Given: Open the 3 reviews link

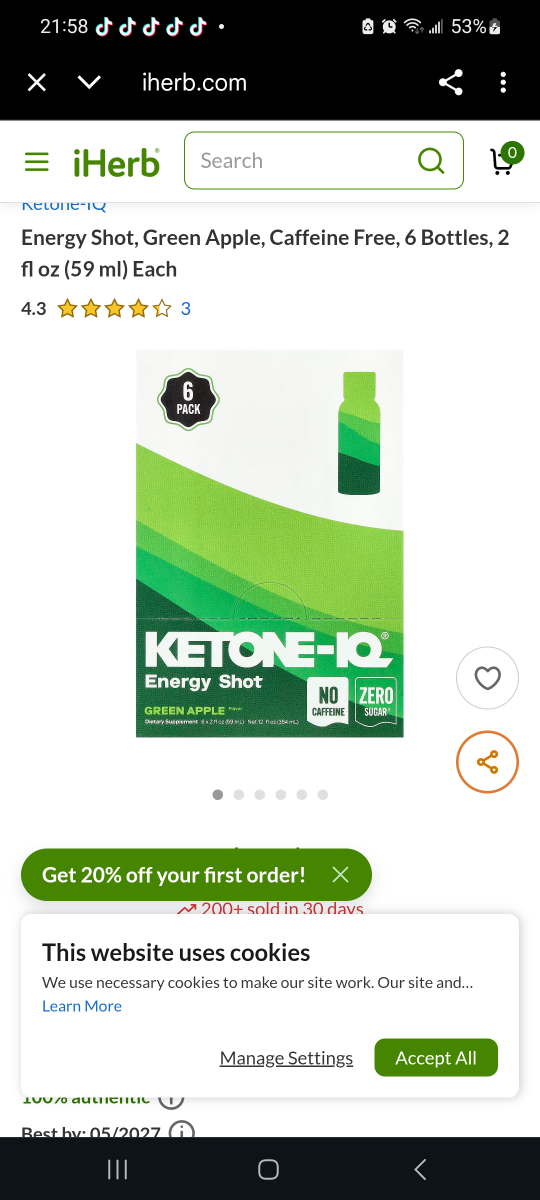Looking at the screenshot, I should click(186, 309).
